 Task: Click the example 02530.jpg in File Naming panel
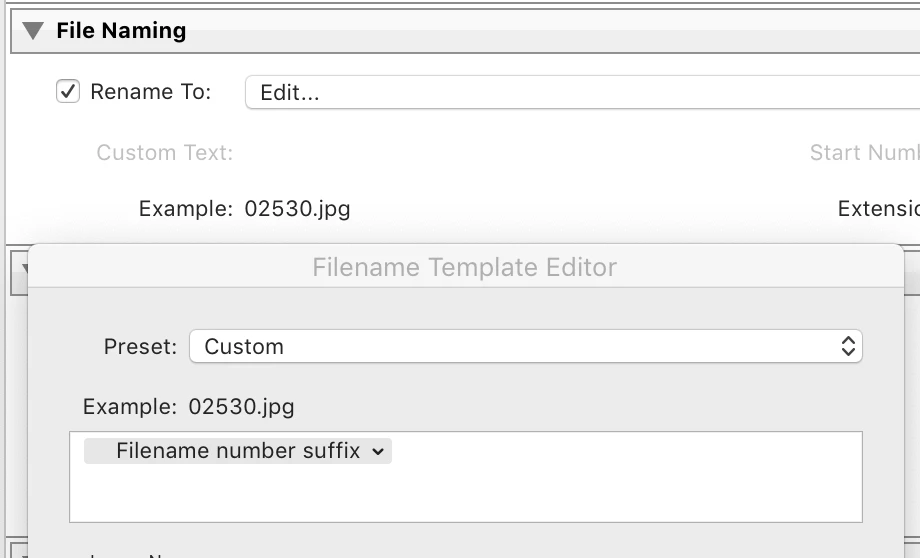tap(297, 209)
